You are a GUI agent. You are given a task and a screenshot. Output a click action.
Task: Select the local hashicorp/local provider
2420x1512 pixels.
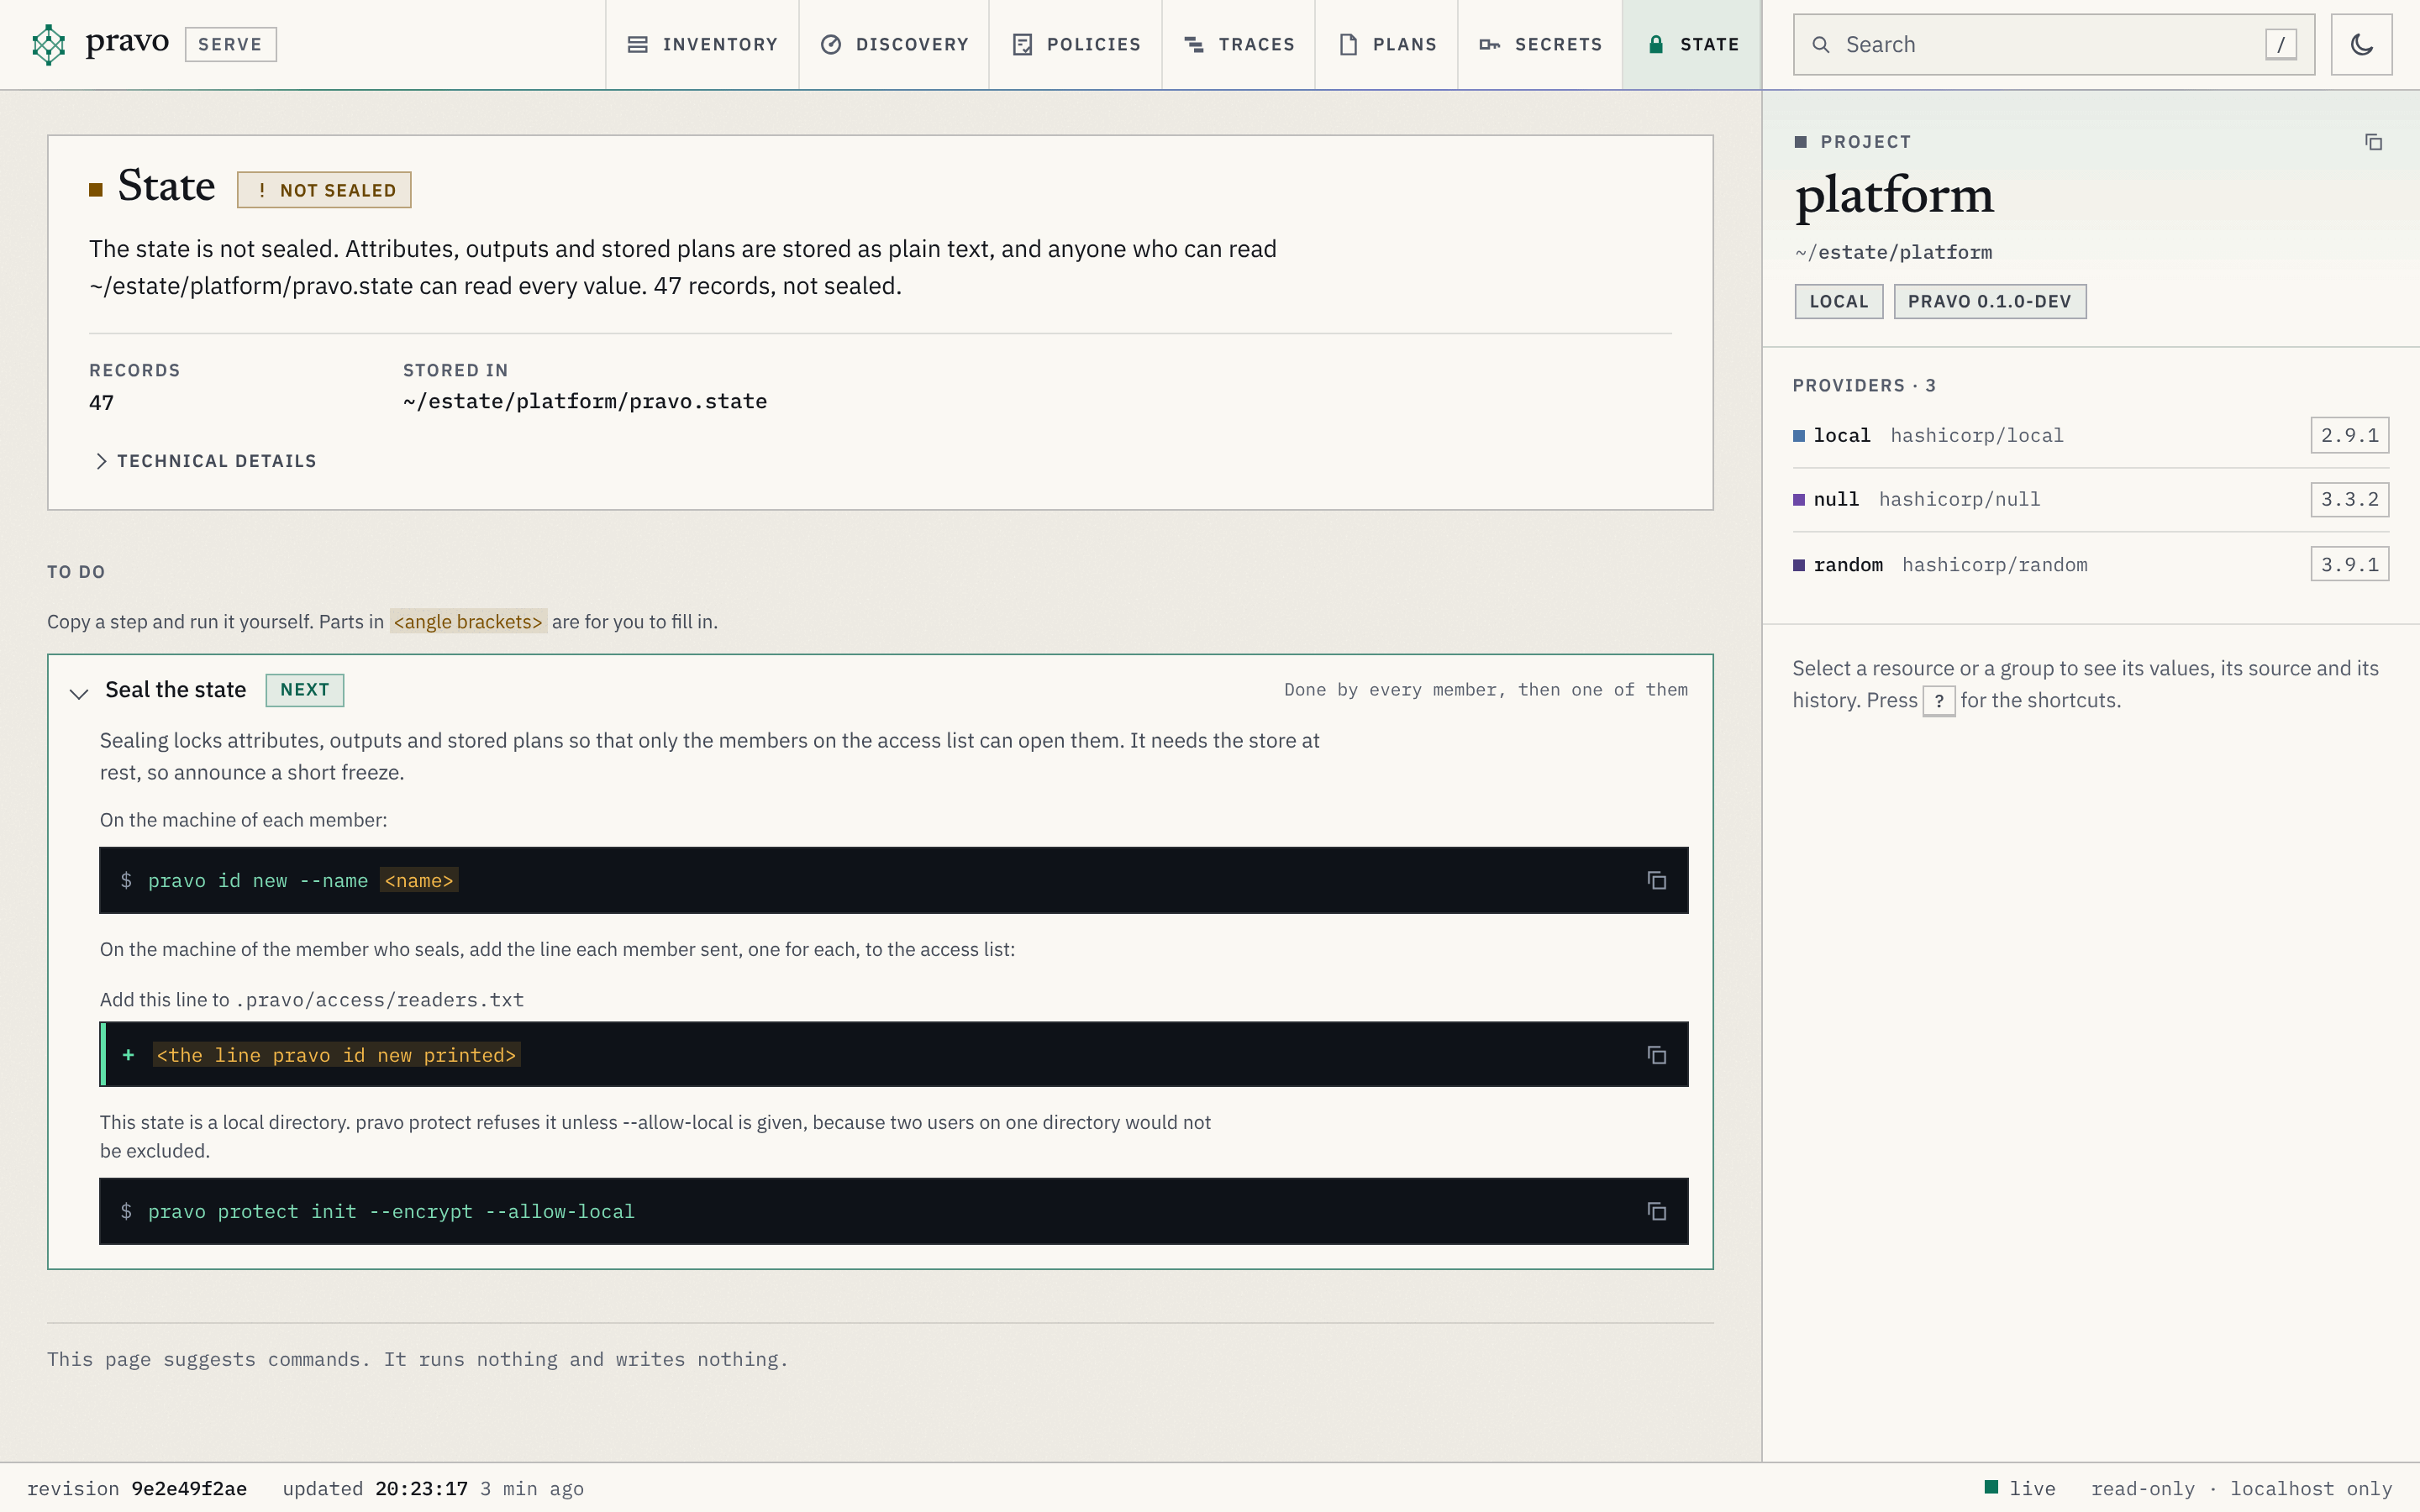(2090, 436)
